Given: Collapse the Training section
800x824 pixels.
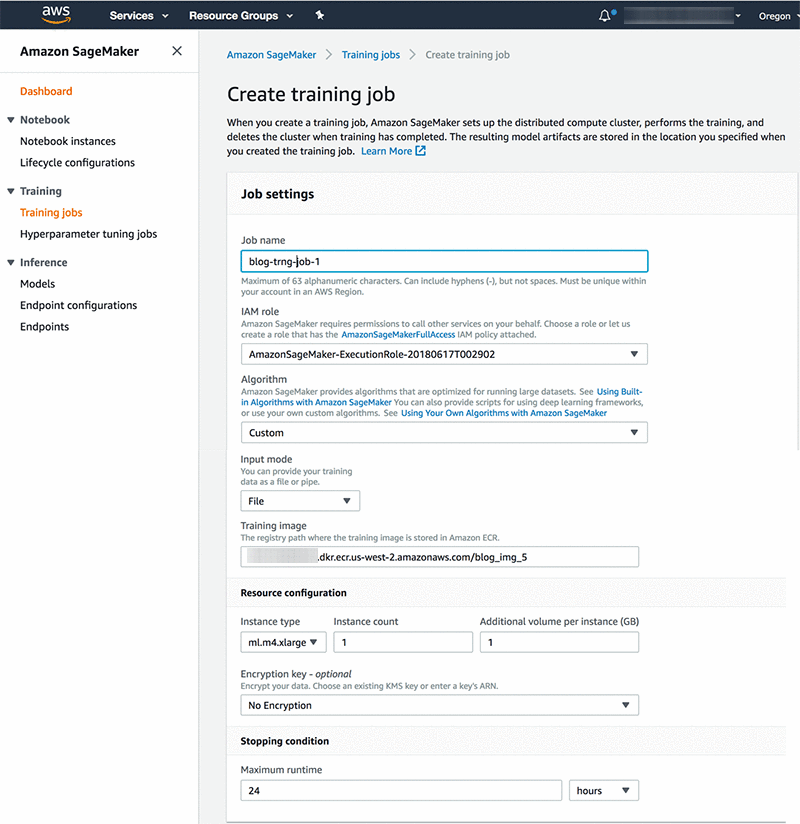Looking at the screenshot, I should tap(11, 191).
